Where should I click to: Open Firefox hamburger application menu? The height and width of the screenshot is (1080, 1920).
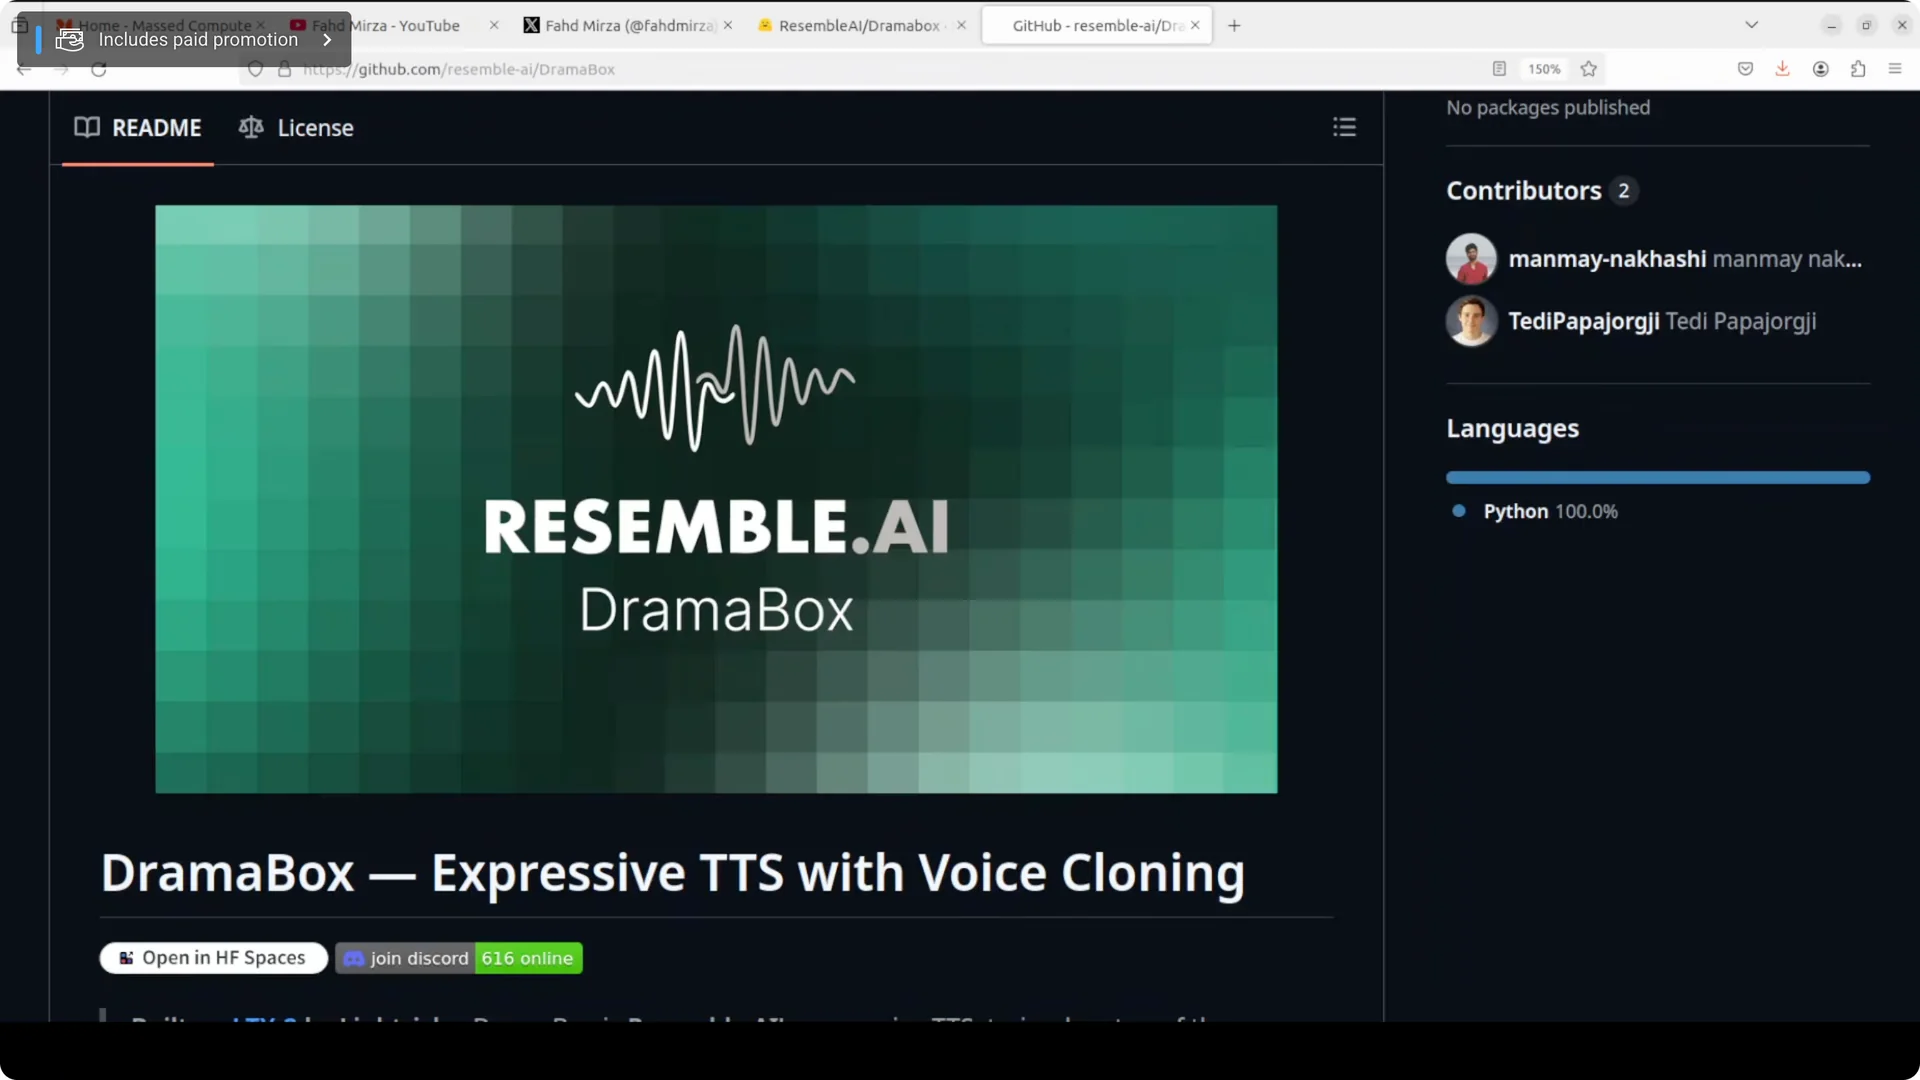click(x=1895, y=69)
